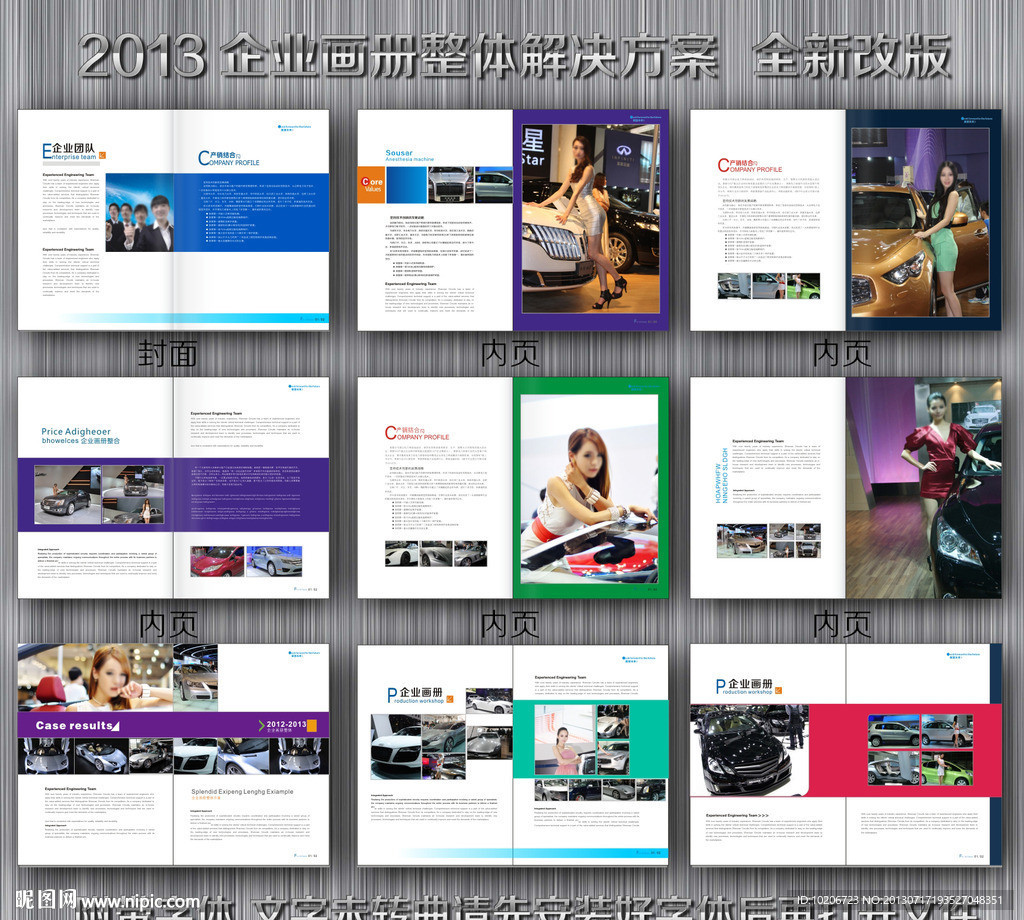The image size is (1024, 920).
Task: Click the "全新改版" title text
Action: click(x=852, y=56)
